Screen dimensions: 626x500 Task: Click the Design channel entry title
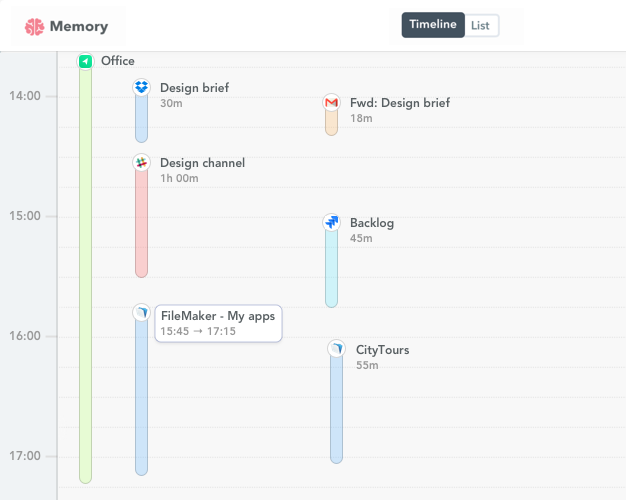(x=202, y=163)
